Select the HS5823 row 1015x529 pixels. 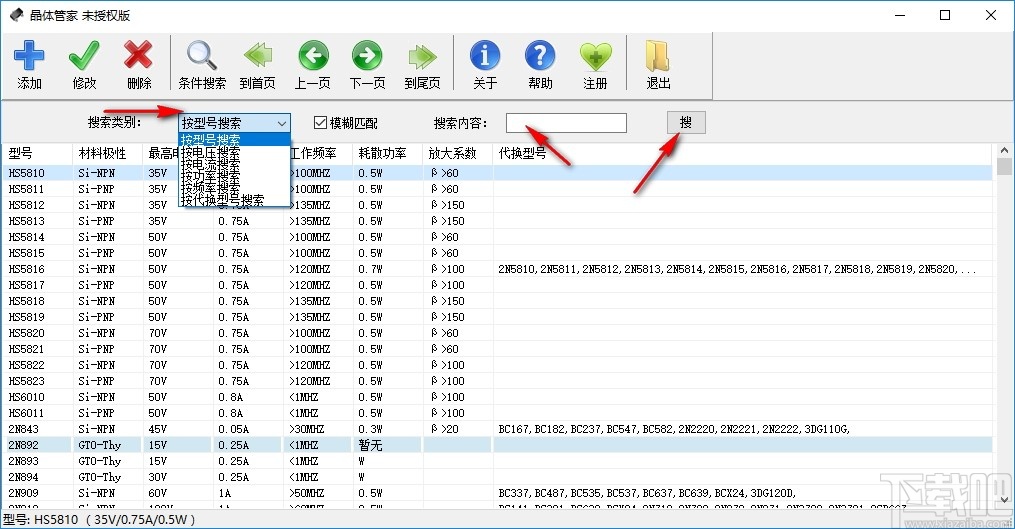coord(497,381)
